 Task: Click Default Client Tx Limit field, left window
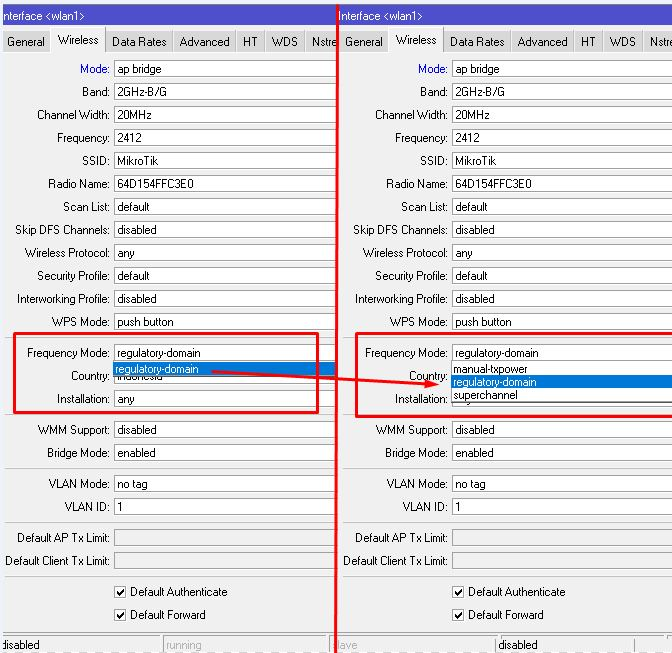pos(225,561)
